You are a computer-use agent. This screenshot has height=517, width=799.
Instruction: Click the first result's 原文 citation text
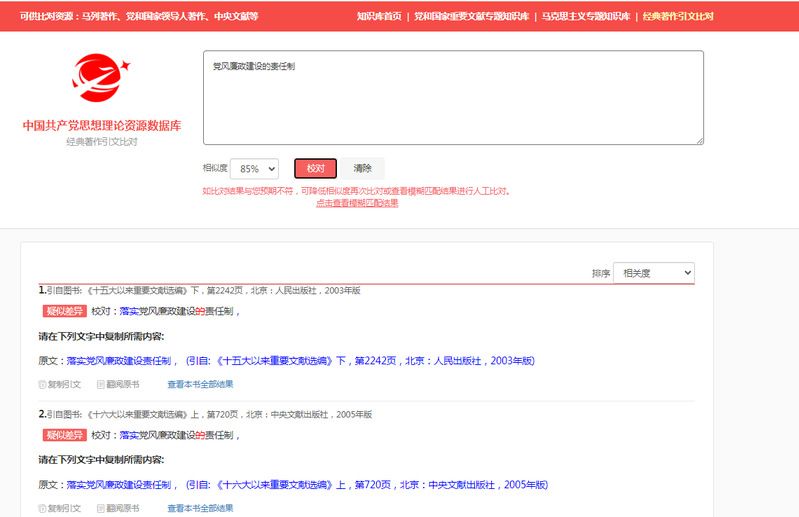point(300,360)
